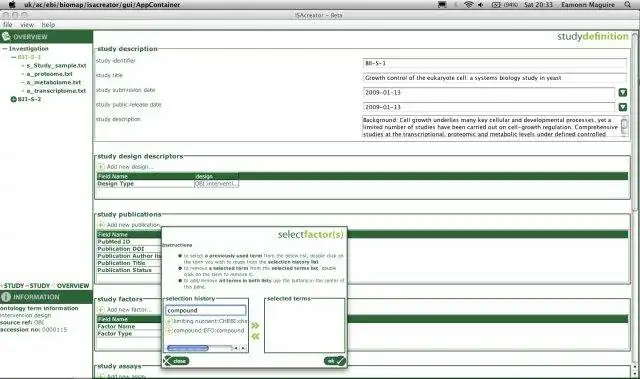
Task: Click the macOS Apple menu icon
Action: [x=12, y=4]
